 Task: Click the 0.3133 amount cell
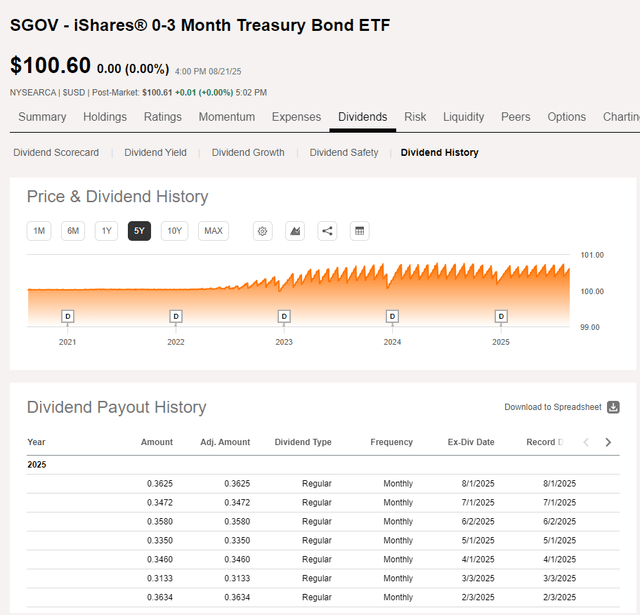coord(160,578)
